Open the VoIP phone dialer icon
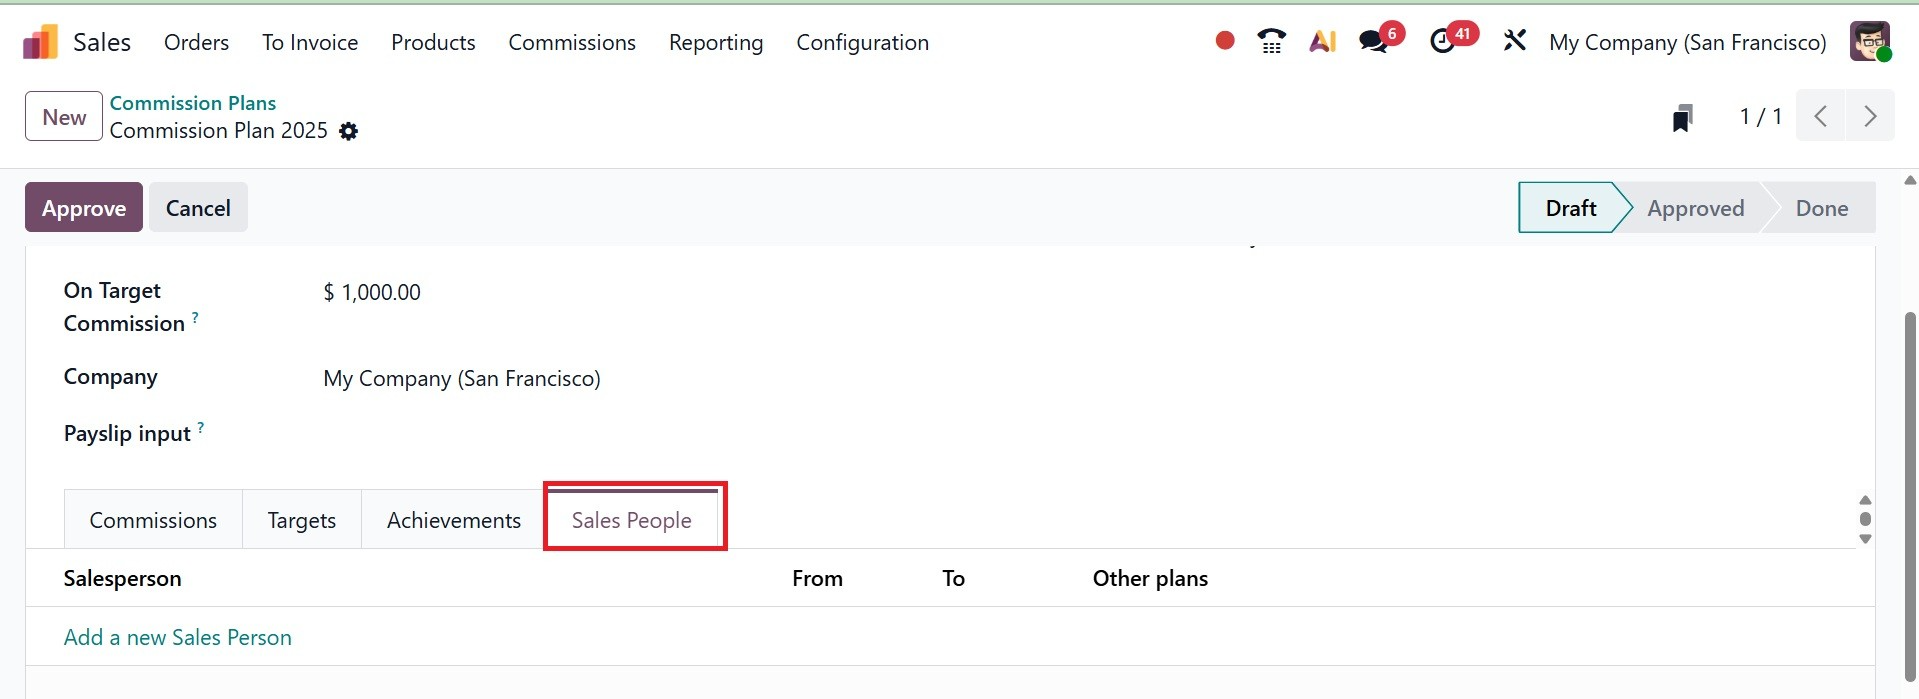Image resolution: width=1919 pixels, height=699 pixels. click(x=1271, y=41)
